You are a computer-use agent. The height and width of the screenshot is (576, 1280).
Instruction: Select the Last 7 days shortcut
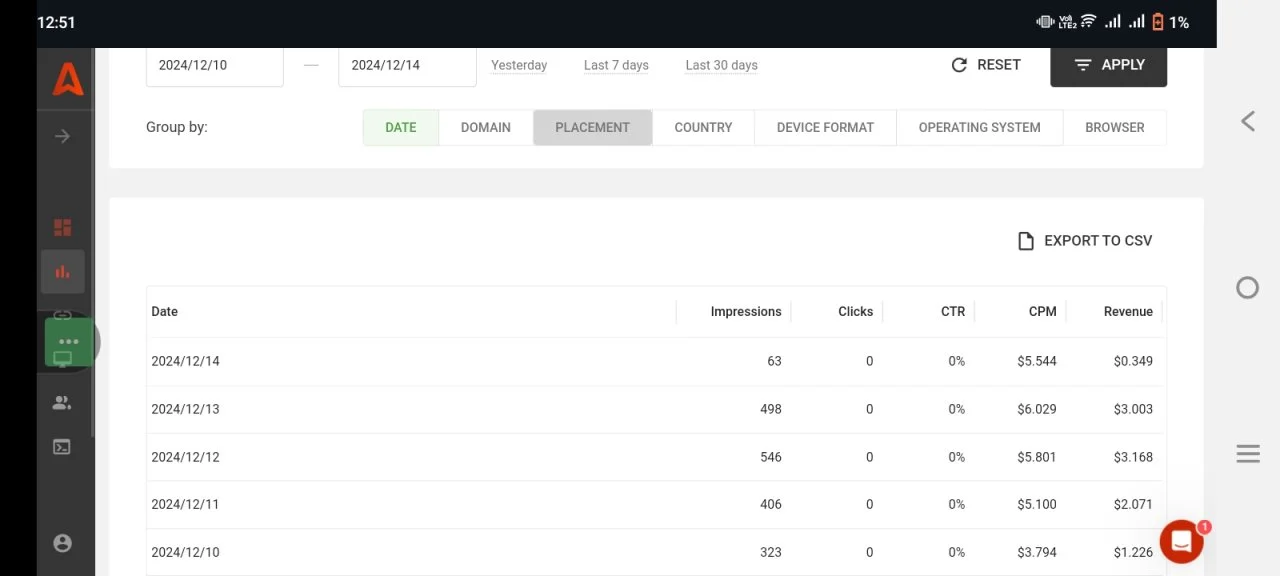616,65
